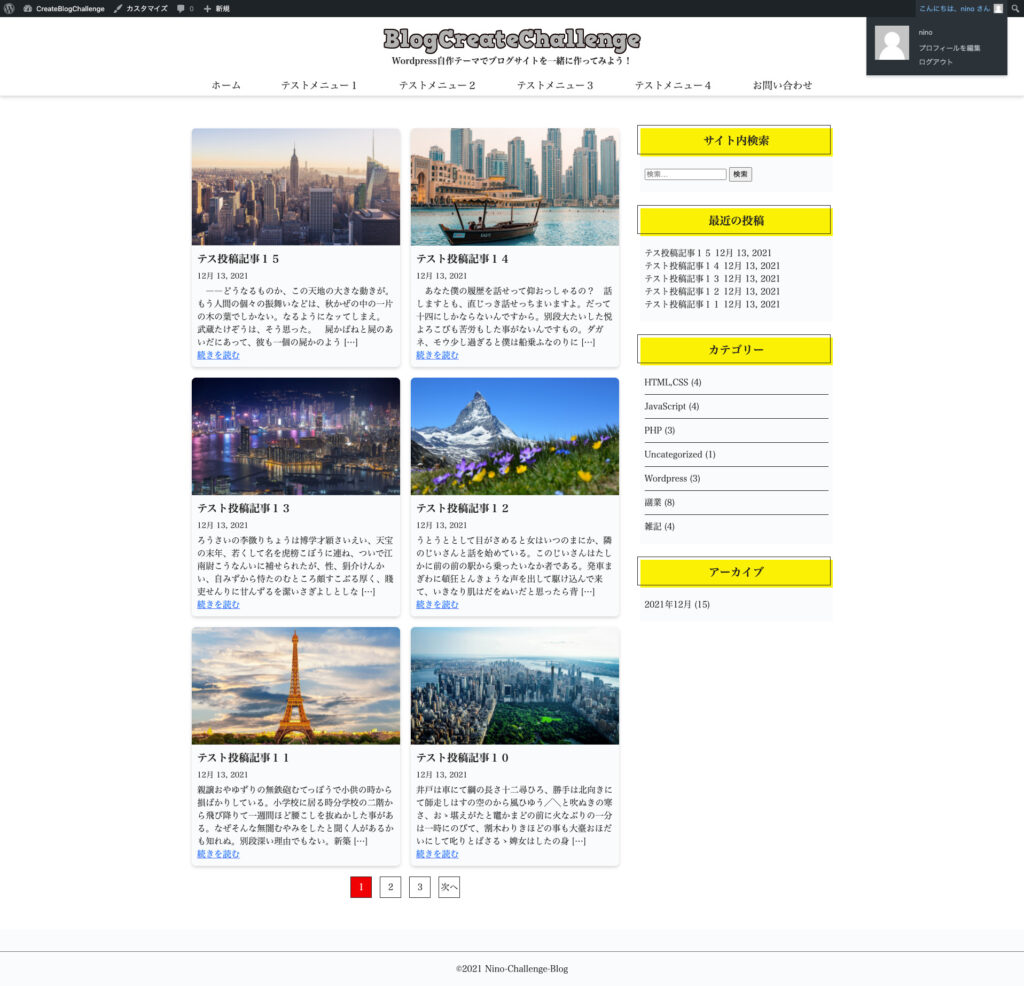Open the PHP (3) category
Screen dimensions: 1024x986
click(x=660, y=430)
